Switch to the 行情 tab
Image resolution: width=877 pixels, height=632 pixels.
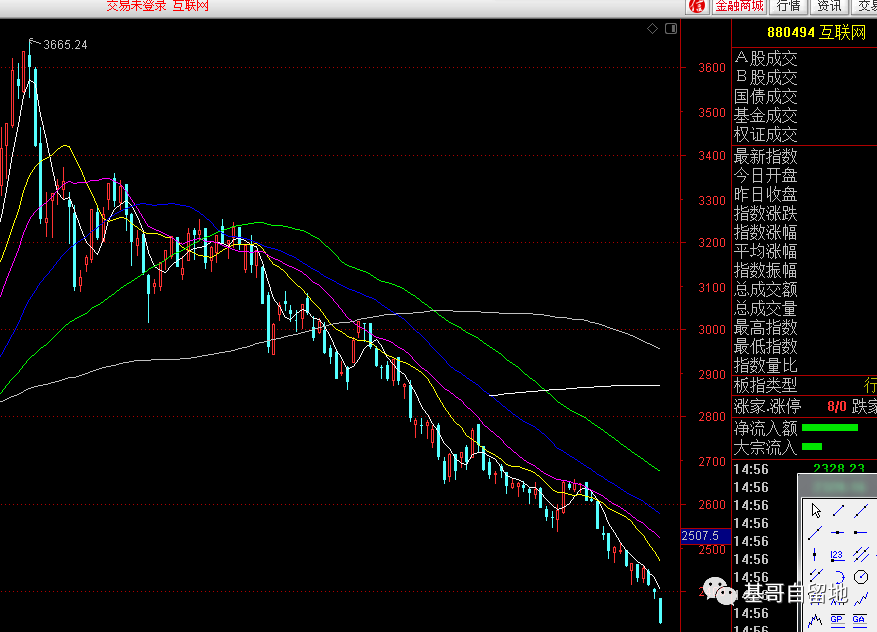pyautogui.click(x=789, y=6)
